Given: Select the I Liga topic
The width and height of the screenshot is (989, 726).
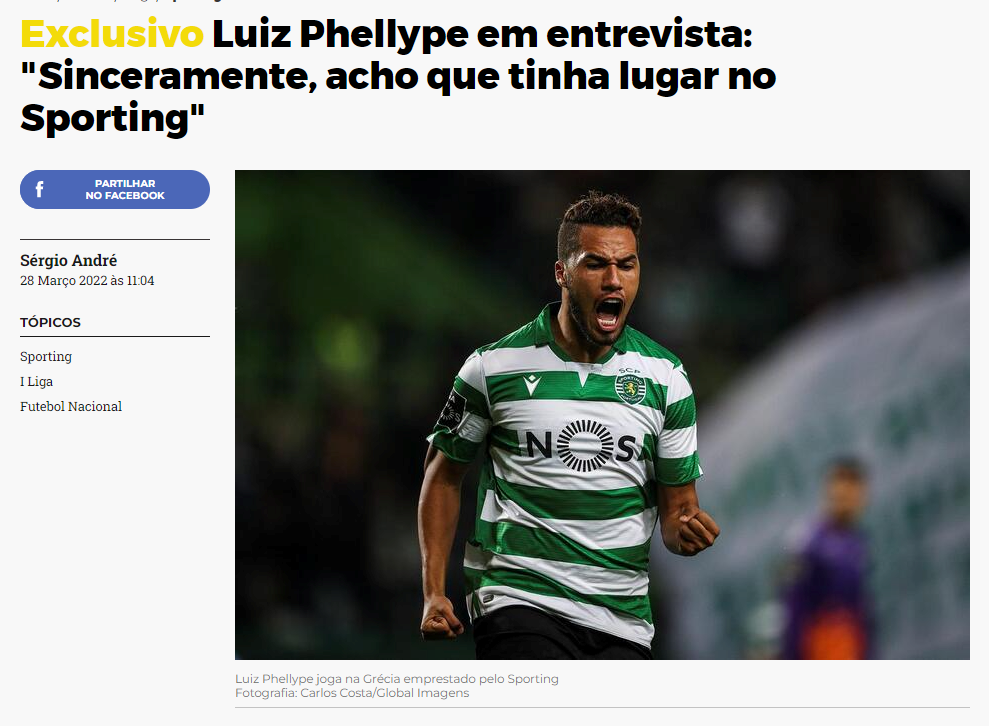Looking at the screenshot, I should 37,382.
